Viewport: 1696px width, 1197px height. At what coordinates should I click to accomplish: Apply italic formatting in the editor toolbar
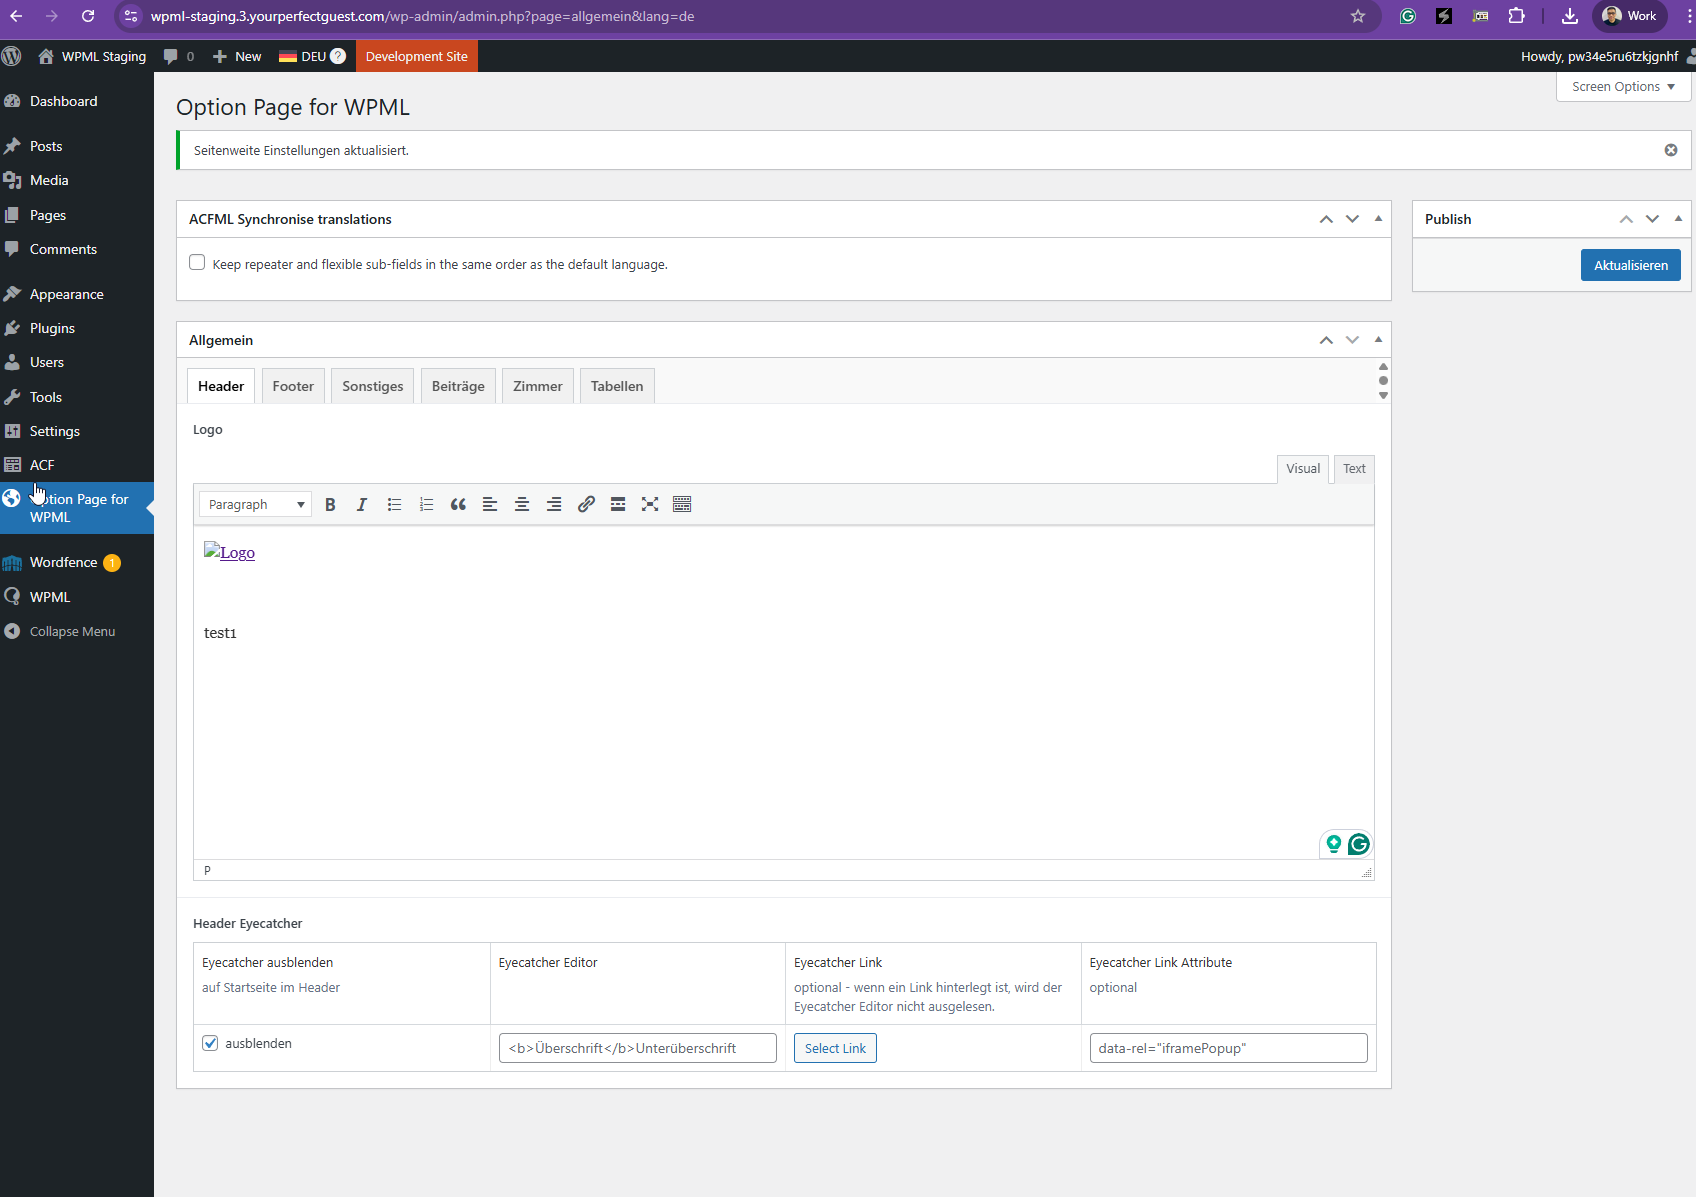(x=362, y=505)
